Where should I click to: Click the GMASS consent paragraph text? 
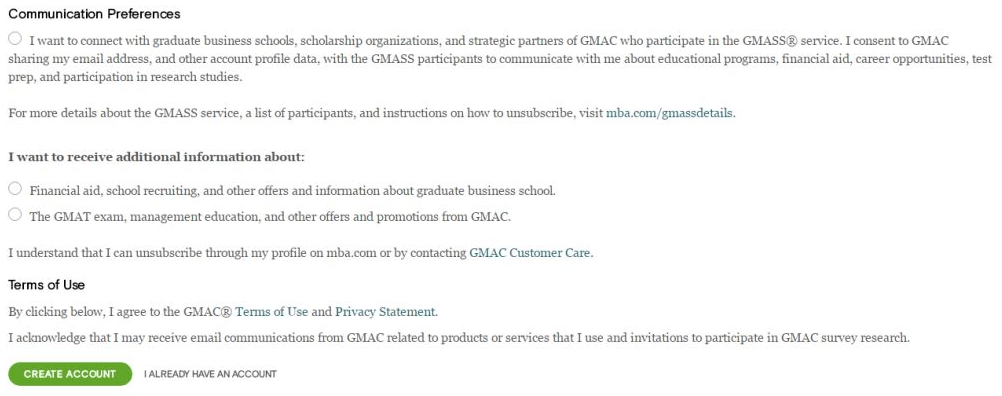(x=500, y=59)
